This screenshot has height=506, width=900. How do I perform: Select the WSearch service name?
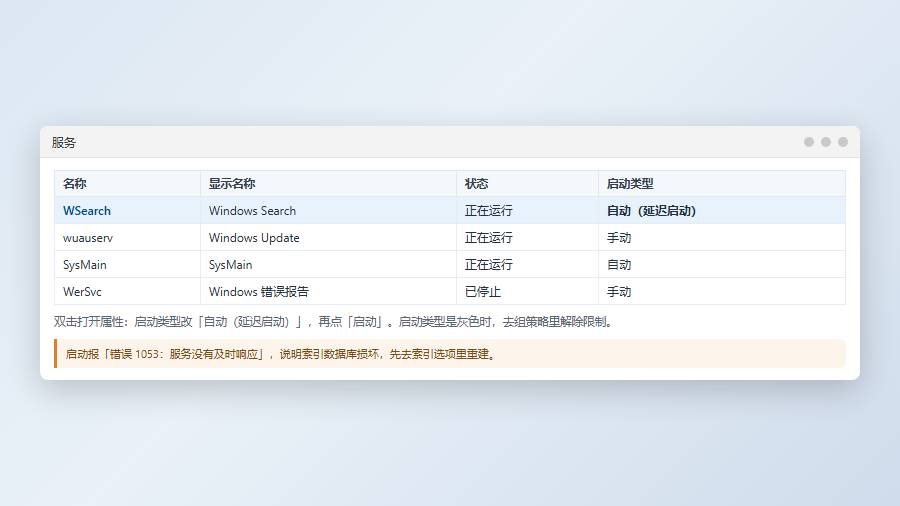click(x=87, y=211)
